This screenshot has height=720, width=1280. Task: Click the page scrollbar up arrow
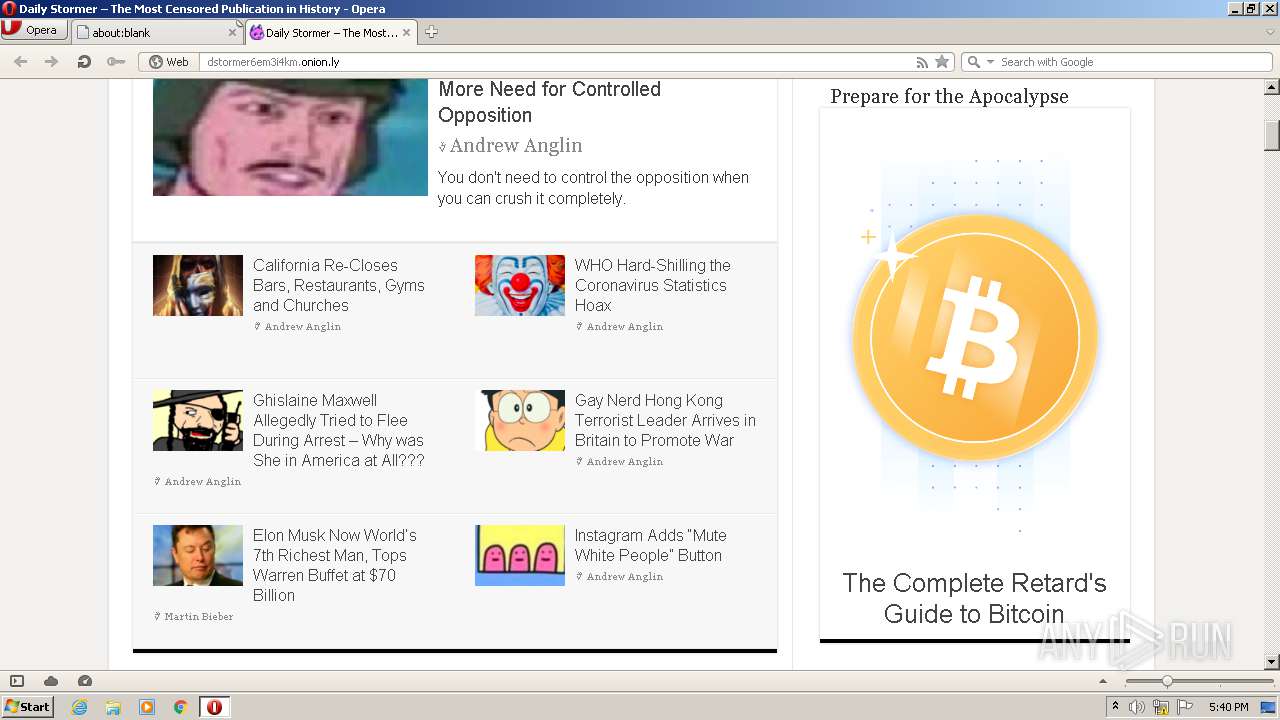(1272, 88)
